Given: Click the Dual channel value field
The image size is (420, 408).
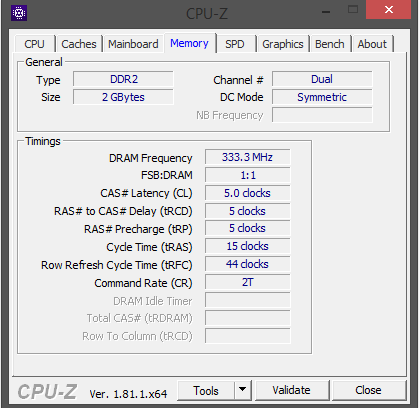Looking at the screenshot, I should tap(322, 79).
